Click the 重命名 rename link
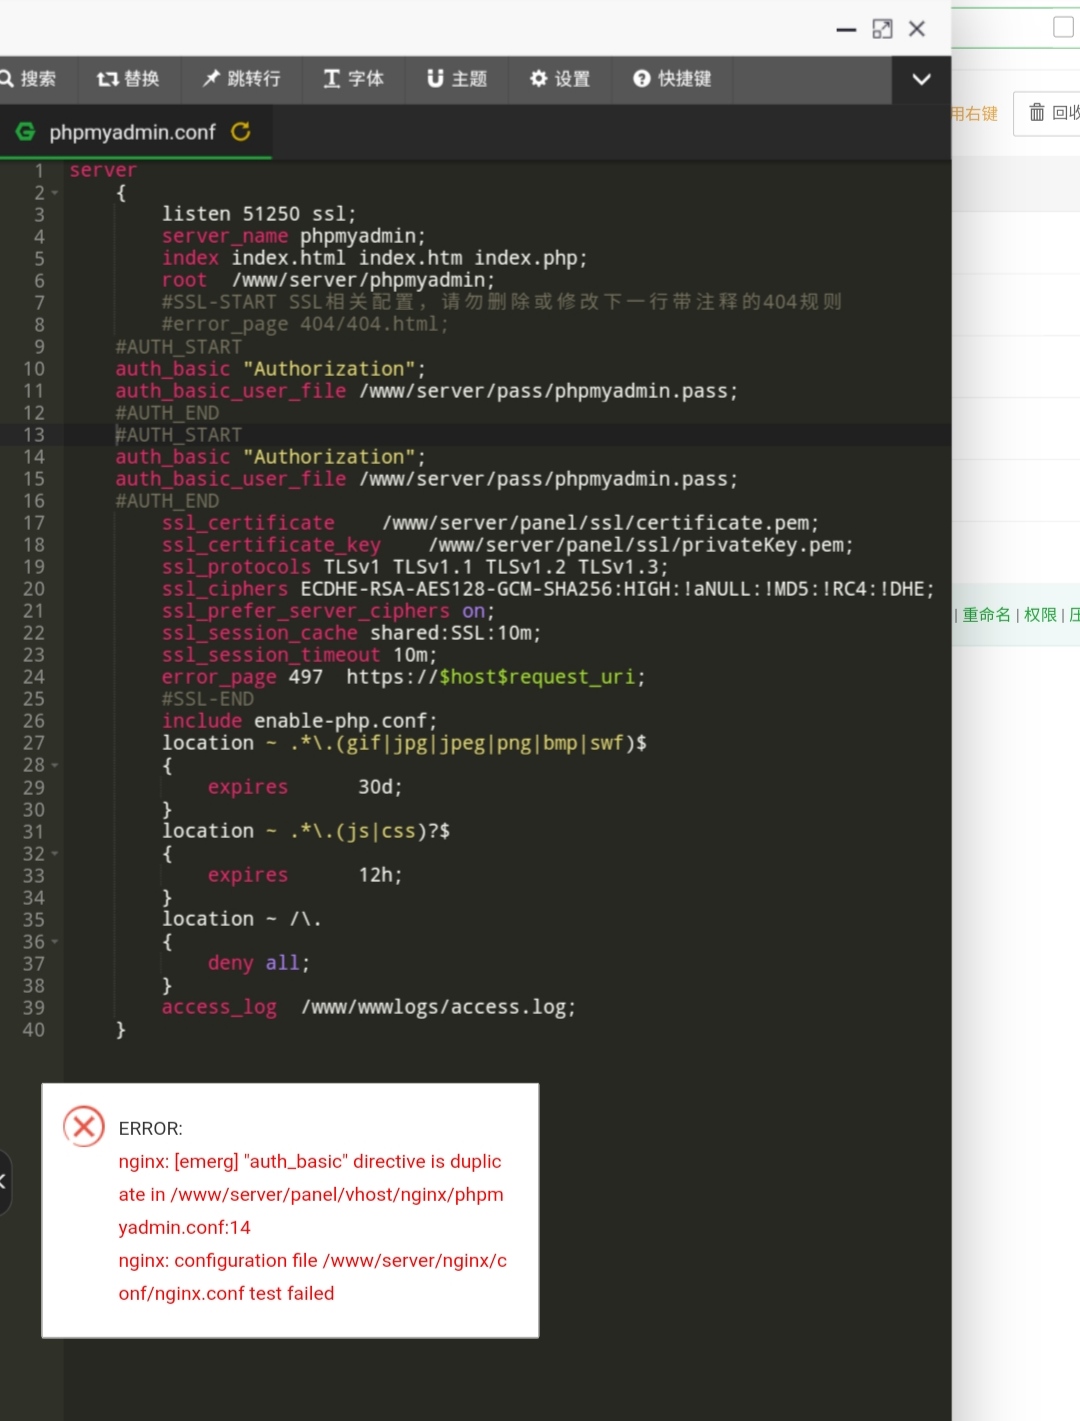This screenshot has height=1421, width=1080. click(986, 615)
